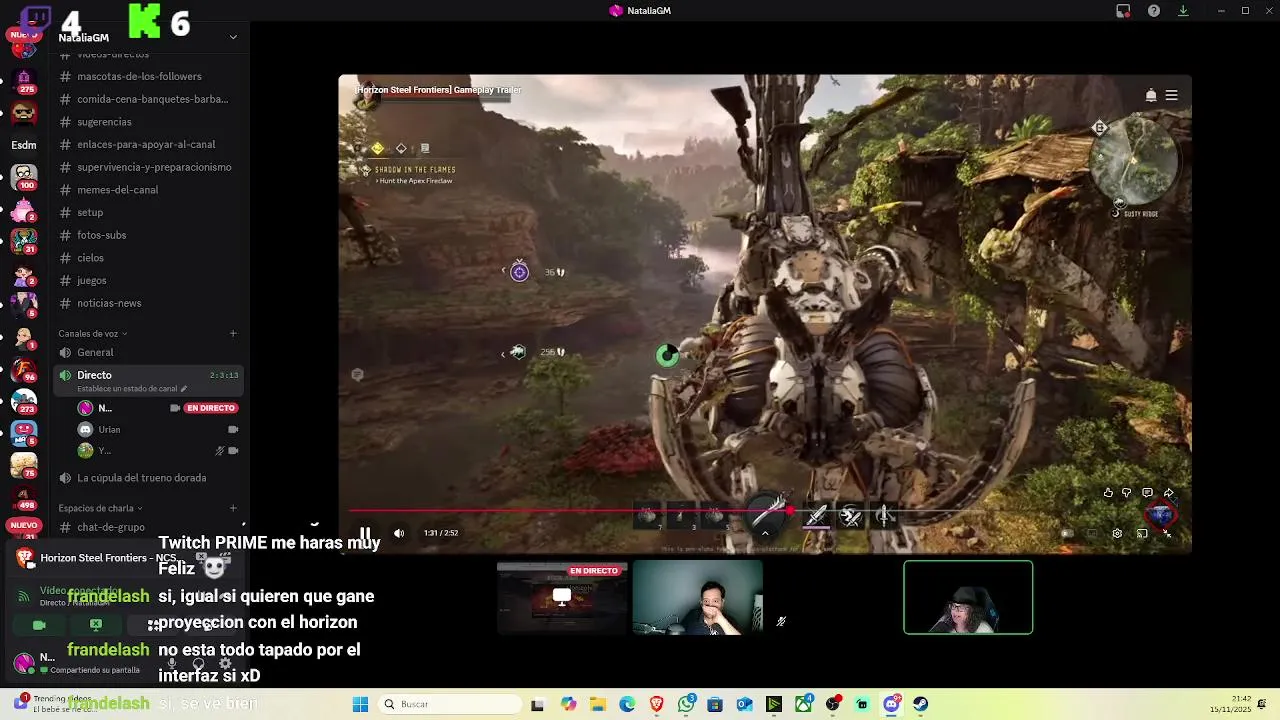
Task: Click the notification bell on the video
Action: tap(1151, 95)
